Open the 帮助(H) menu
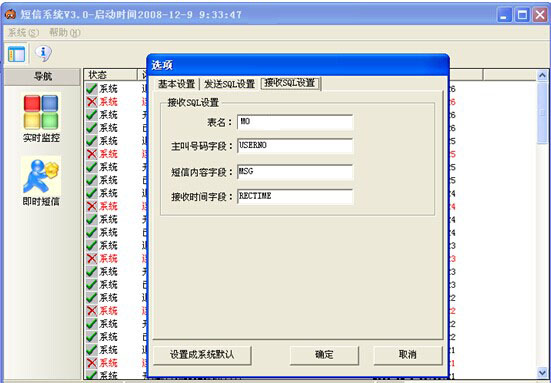Image resolution: width=551 pixels, height=383 pixels. [65, 33]
